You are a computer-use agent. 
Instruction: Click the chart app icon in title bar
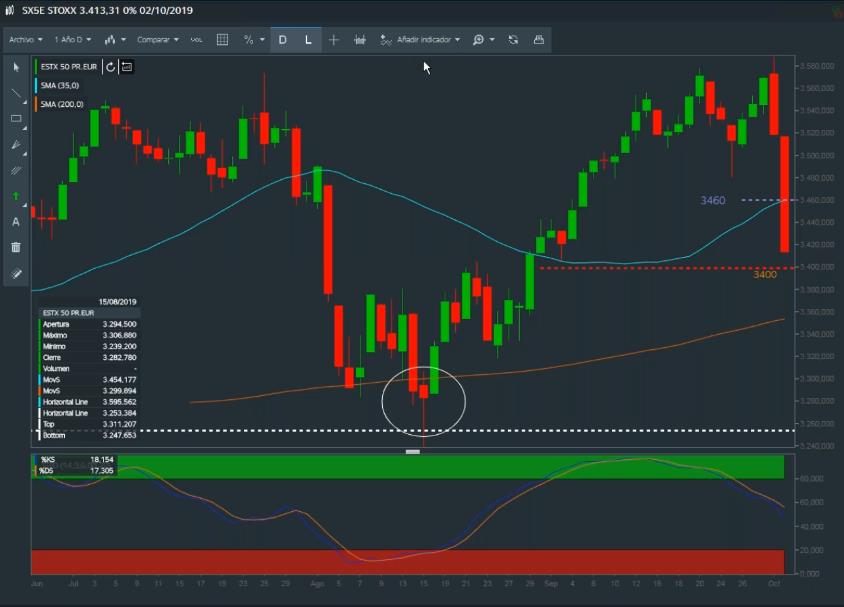[9, 10]
